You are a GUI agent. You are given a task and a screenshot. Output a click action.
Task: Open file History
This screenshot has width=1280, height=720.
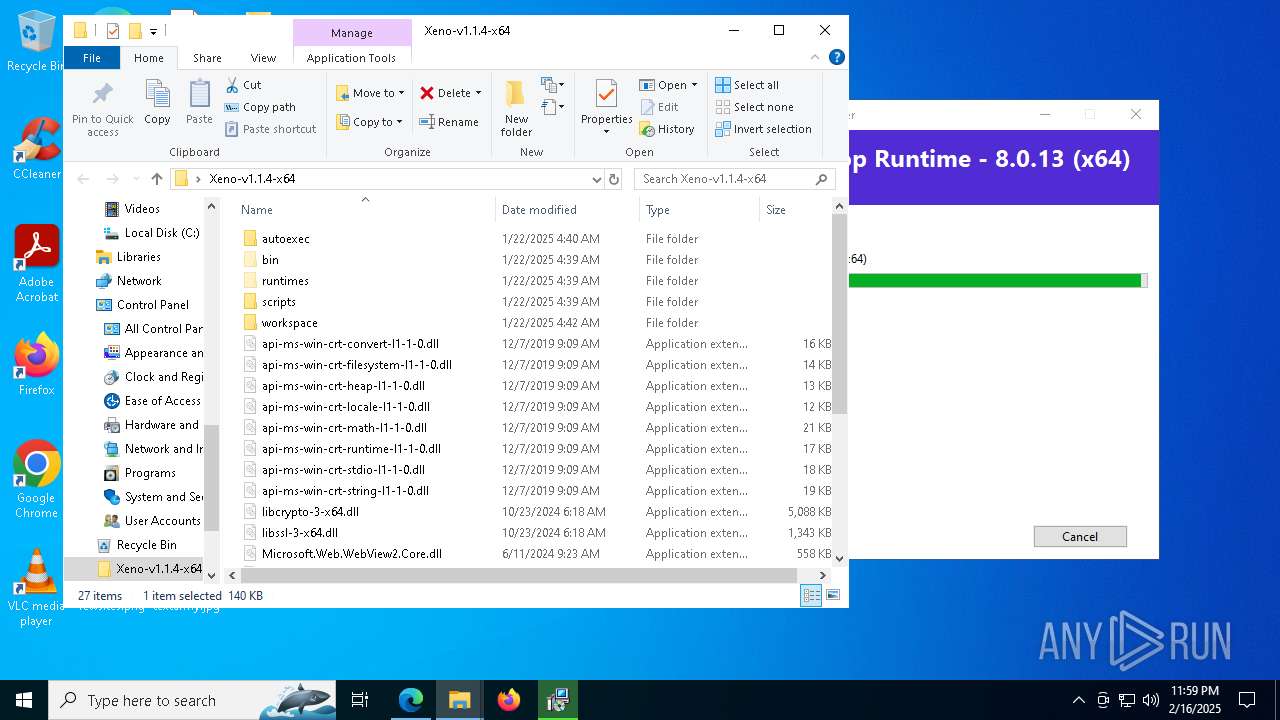click(667, 129)
